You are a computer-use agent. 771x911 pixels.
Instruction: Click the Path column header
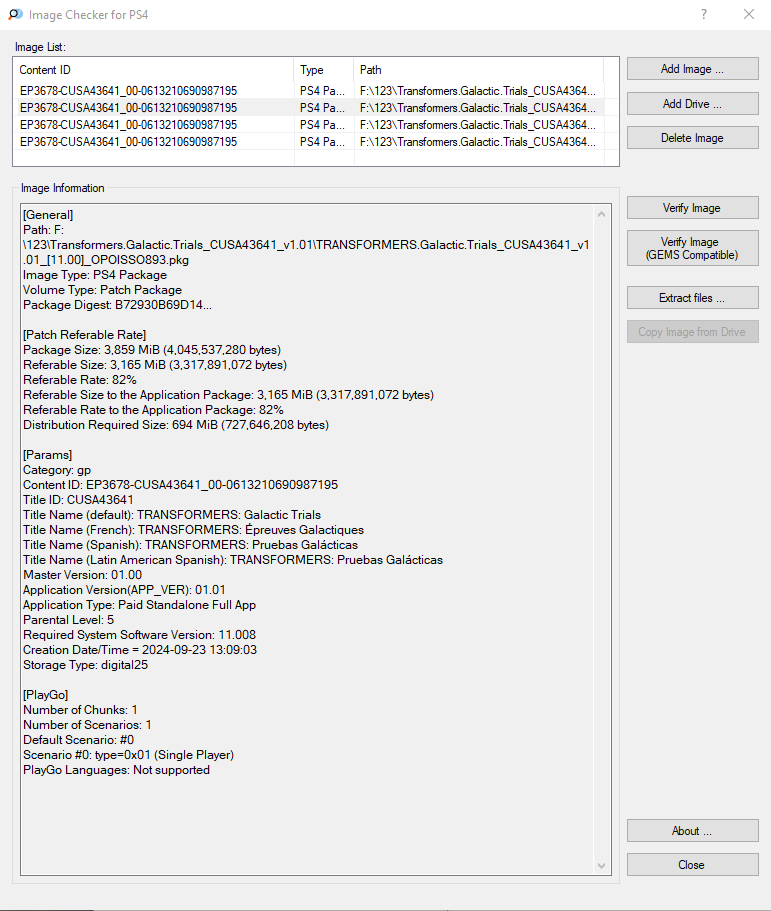tap(478, 70)
